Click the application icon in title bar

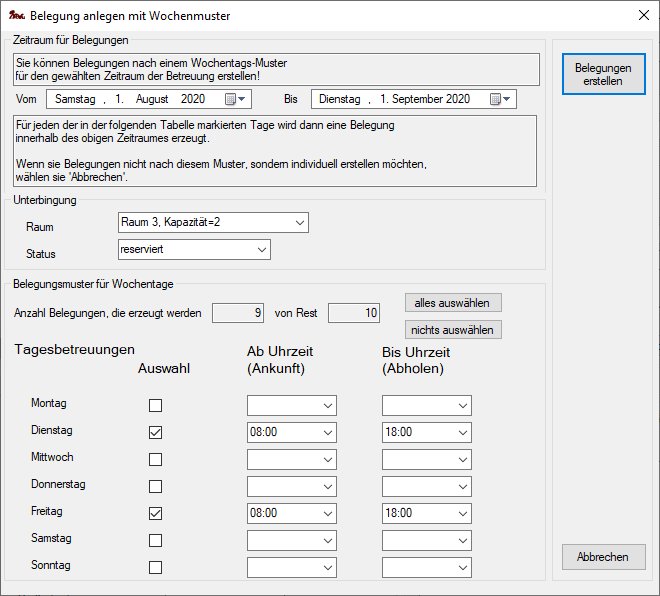[x=15, y=16]
